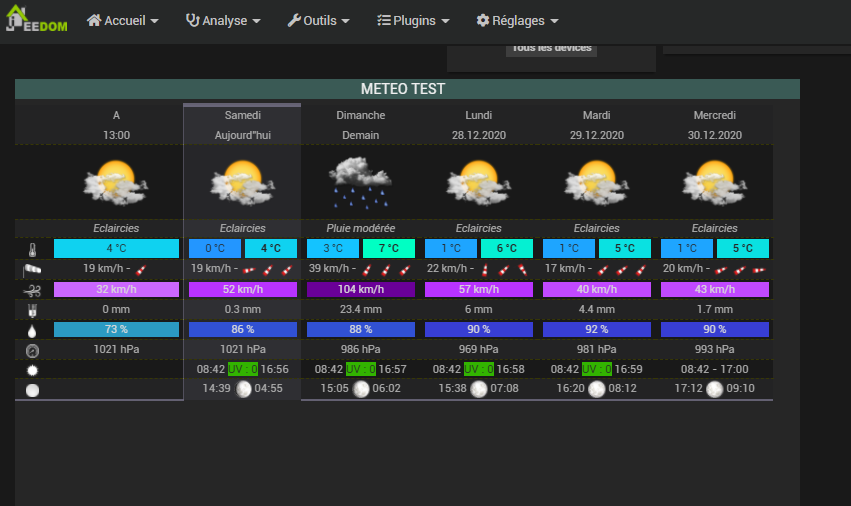Viewport: 851px width, 506px height.
Task: Click the Mercredi moon phase icon
Action: click(x=715, y=389)
